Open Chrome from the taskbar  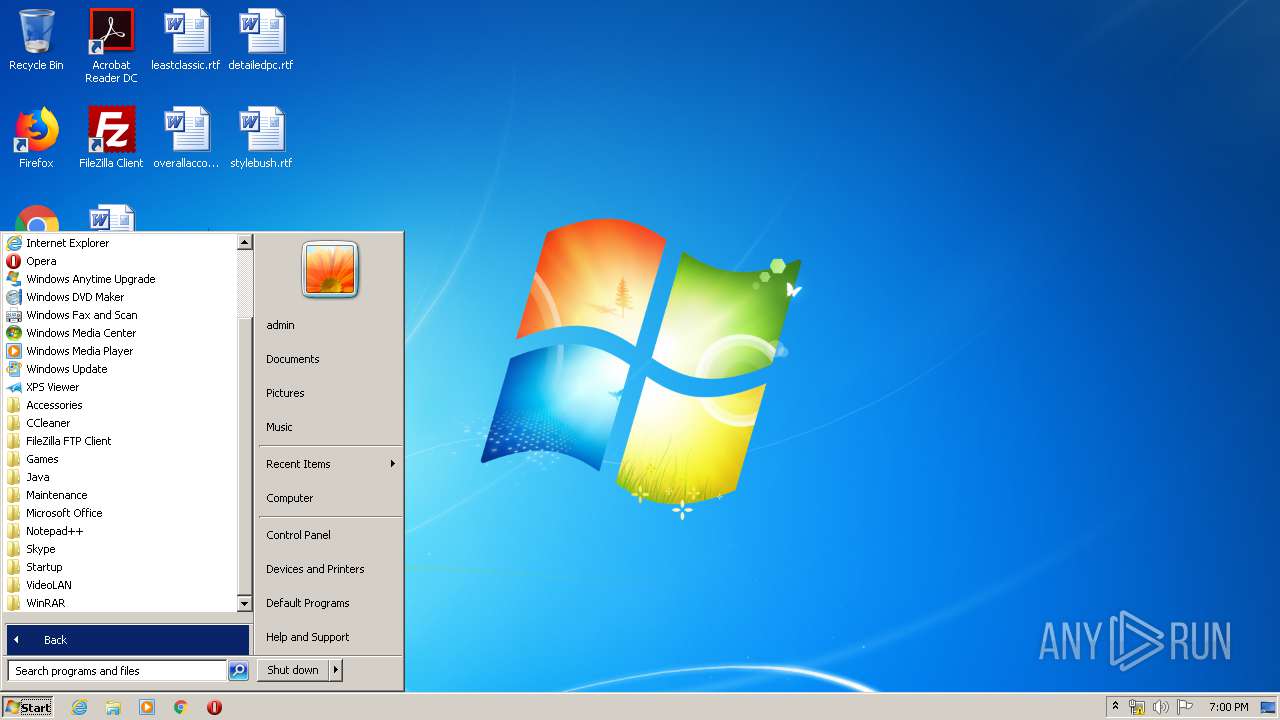pyautogui.click(x=181, y=707)
